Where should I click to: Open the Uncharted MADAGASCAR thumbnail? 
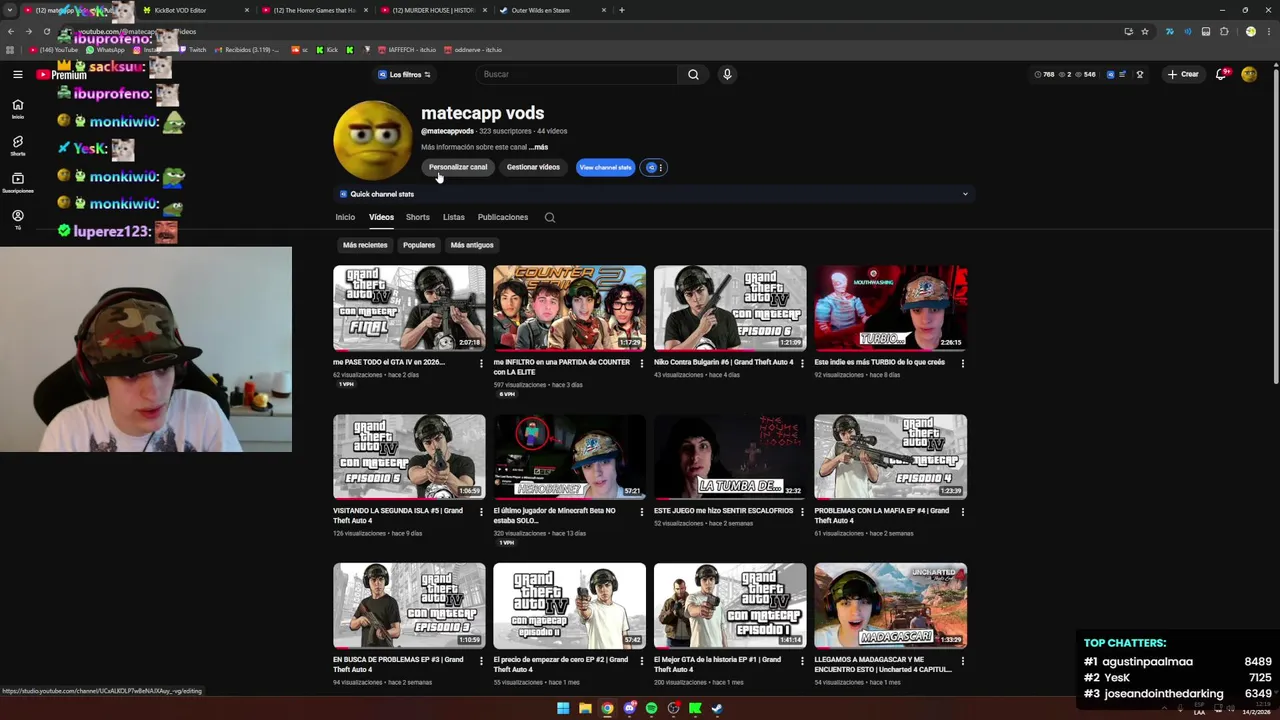890,605
